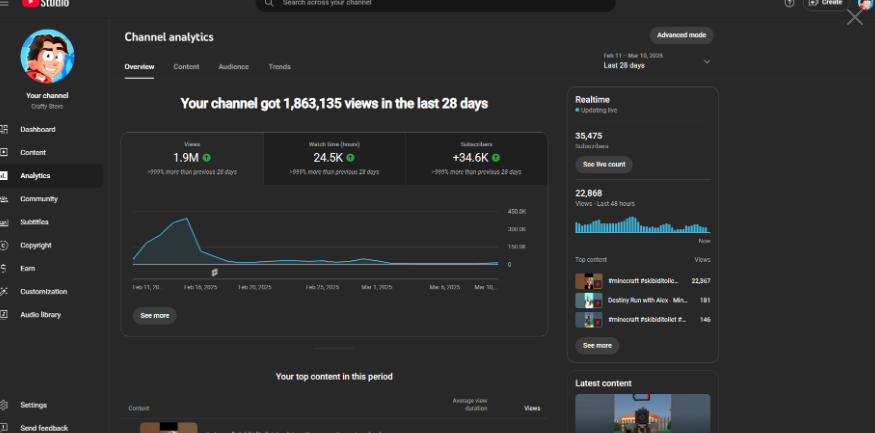The width and height of the screenshot is (875, 433).
Task: Switch to the Trends tab
Action: pyautogui.click(x=279, y=66)
